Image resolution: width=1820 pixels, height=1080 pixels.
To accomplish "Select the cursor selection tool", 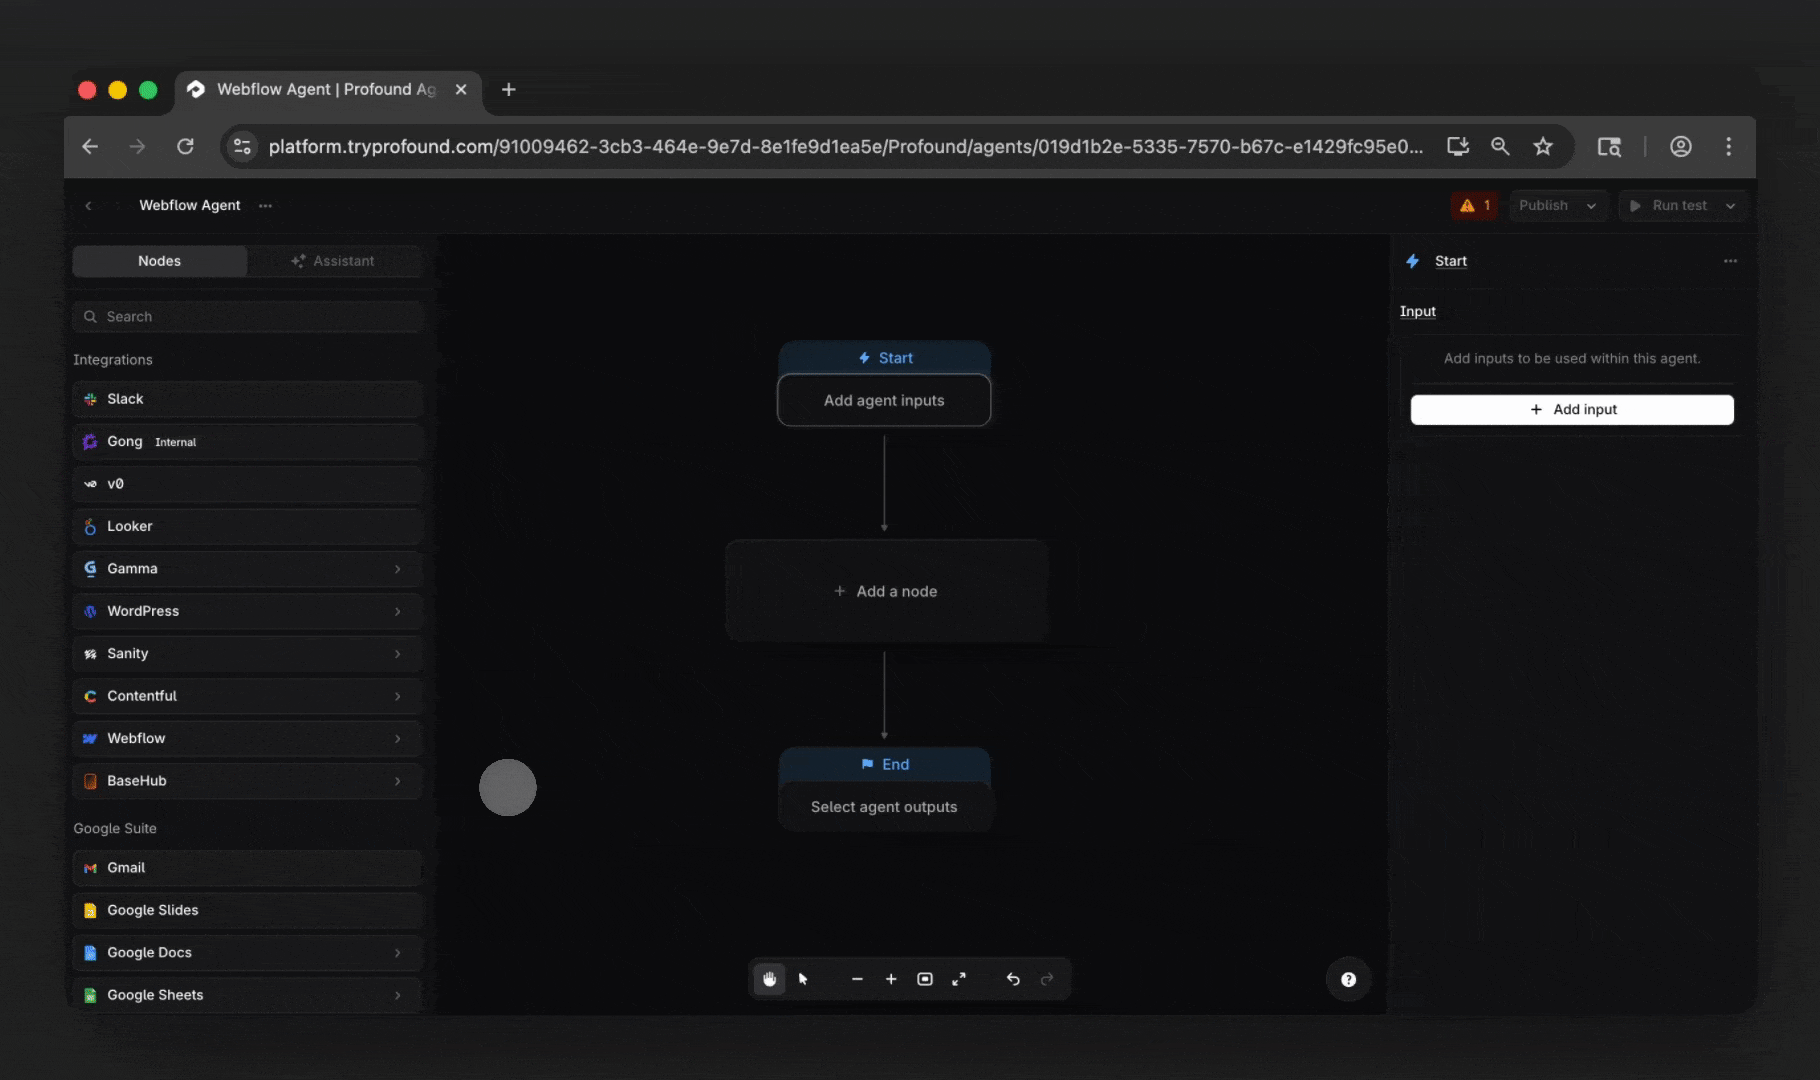I will click(803, 979).
